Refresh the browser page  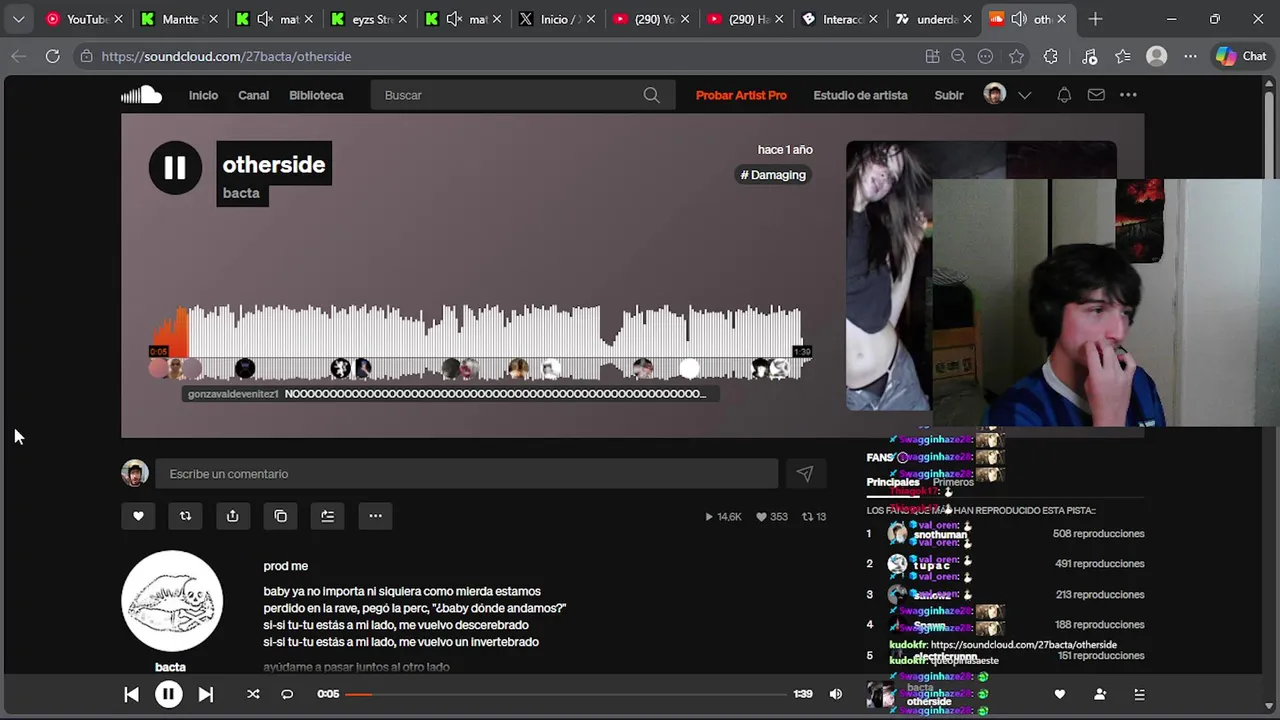point(53,57)
